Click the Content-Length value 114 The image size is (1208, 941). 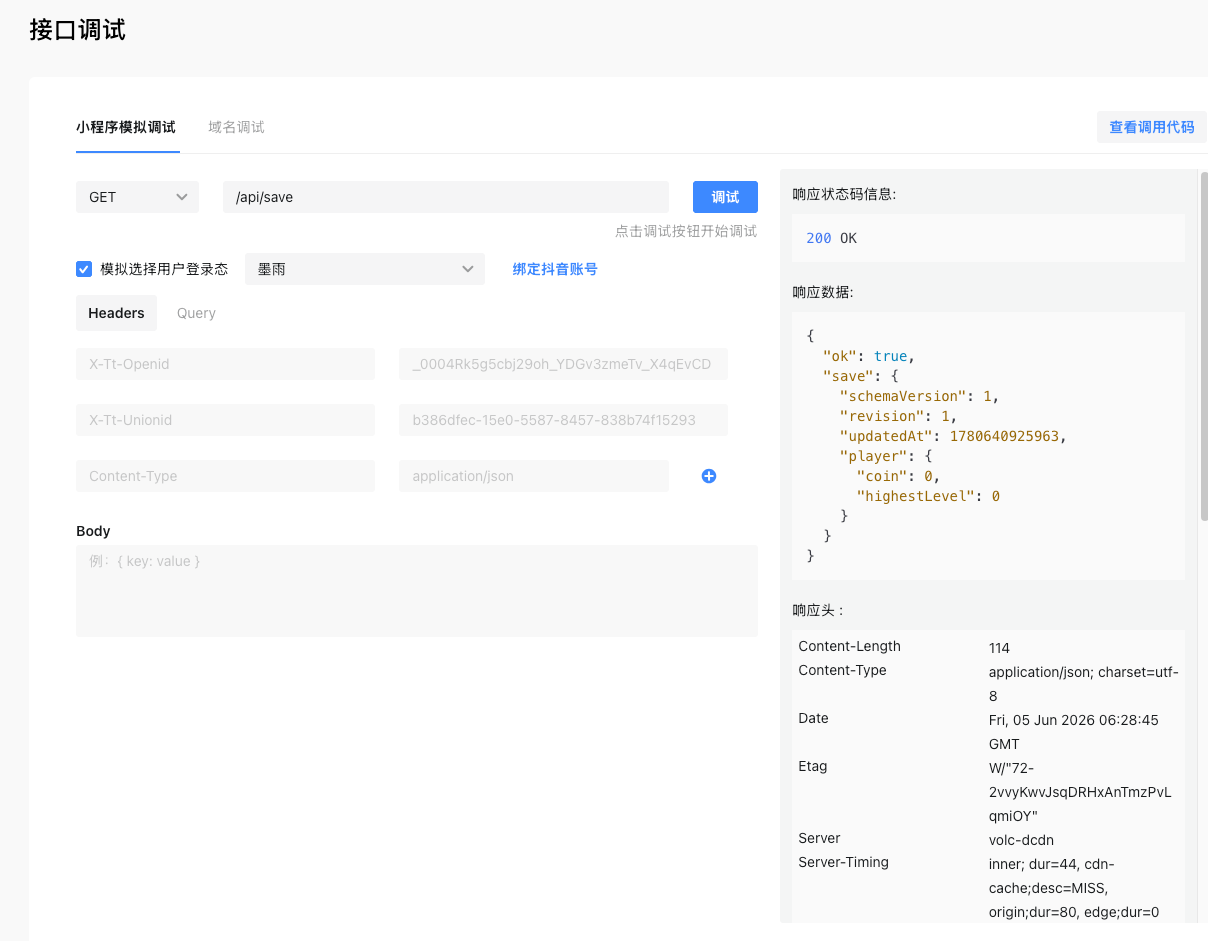[999, 648]
